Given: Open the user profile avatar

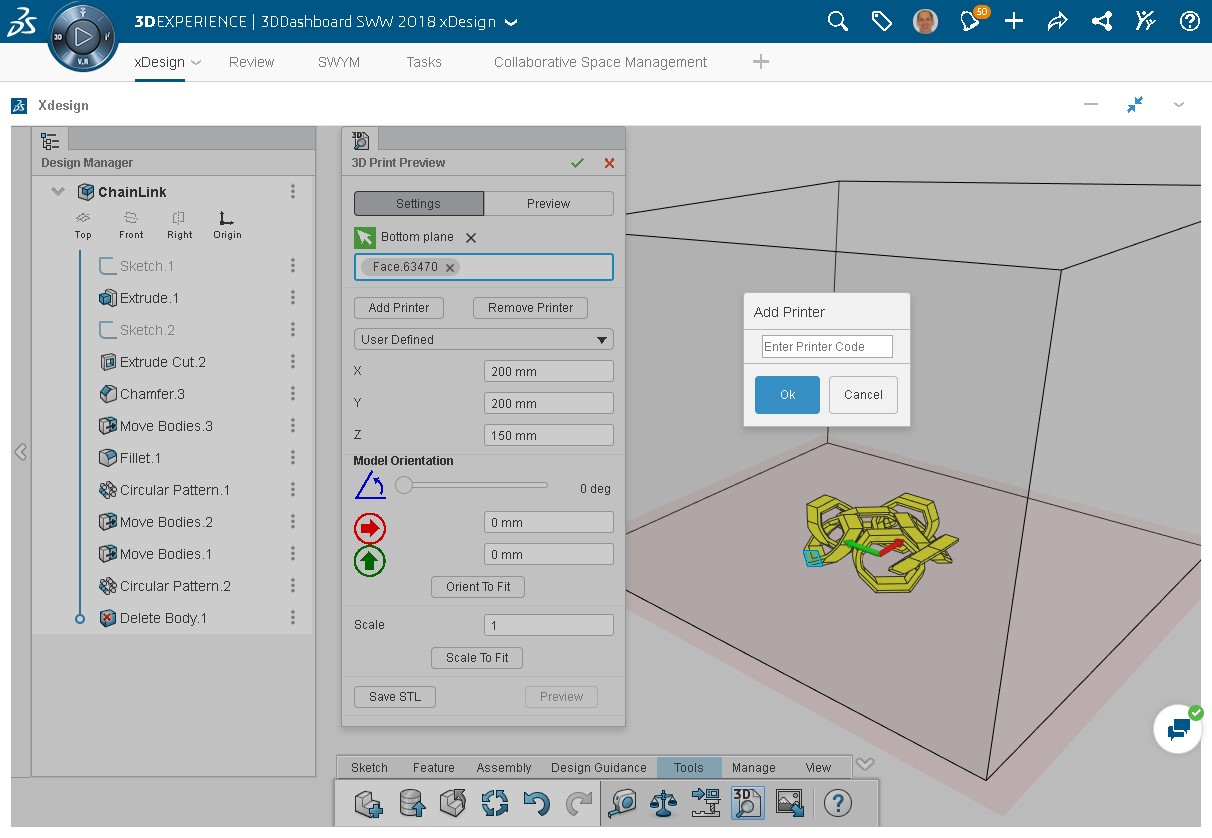Looking at the screenshot, I should point(926,21).
